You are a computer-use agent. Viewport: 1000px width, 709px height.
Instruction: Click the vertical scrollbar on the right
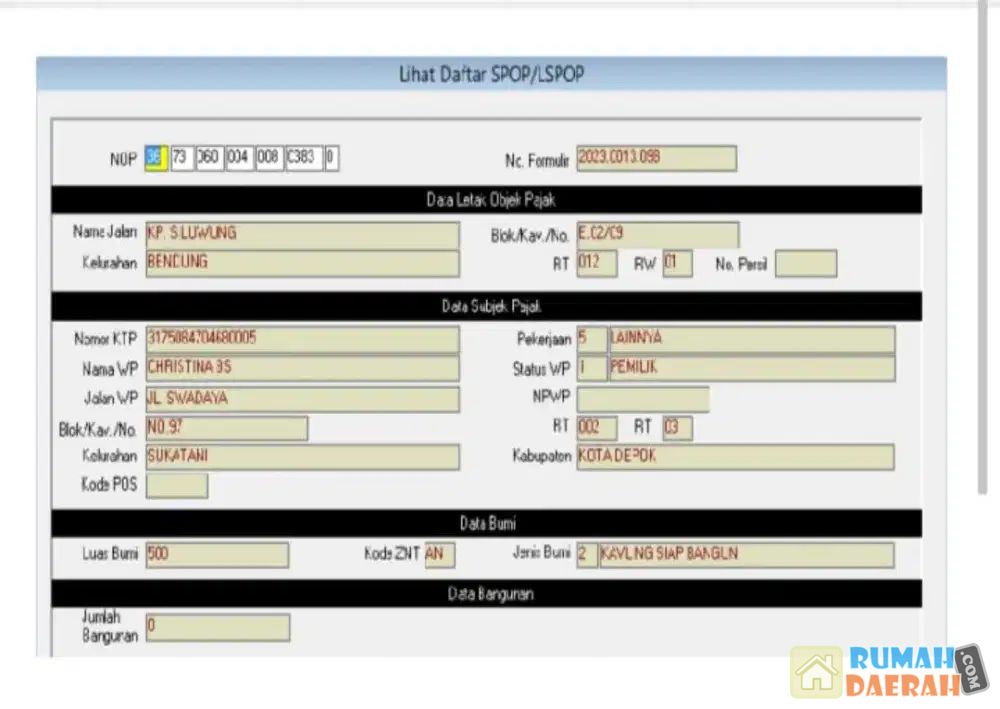tap(983, 250)
